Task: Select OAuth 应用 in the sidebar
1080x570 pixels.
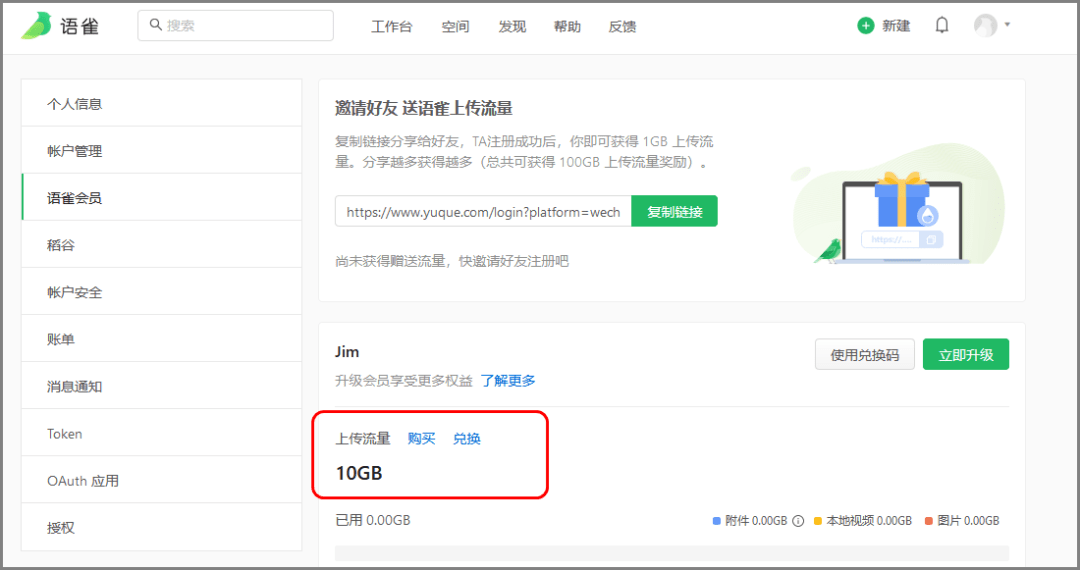Action: click(162, 481)
